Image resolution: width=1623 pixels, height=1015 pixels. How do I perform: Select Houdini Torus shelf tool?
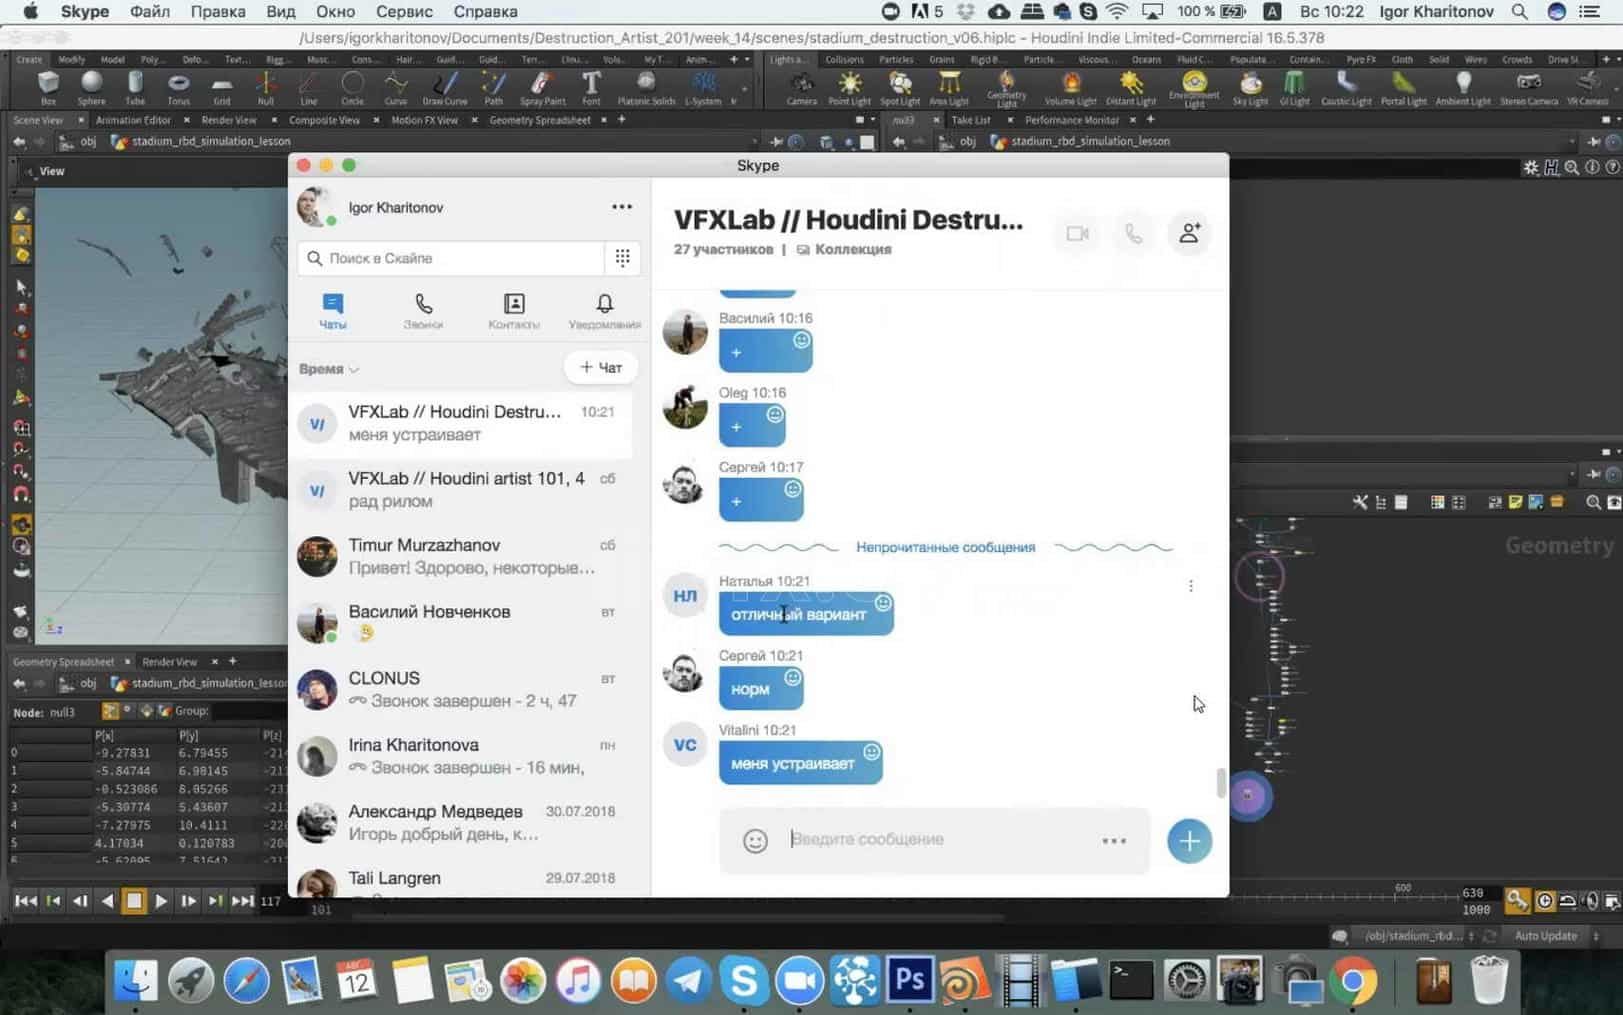pos(178,88)
